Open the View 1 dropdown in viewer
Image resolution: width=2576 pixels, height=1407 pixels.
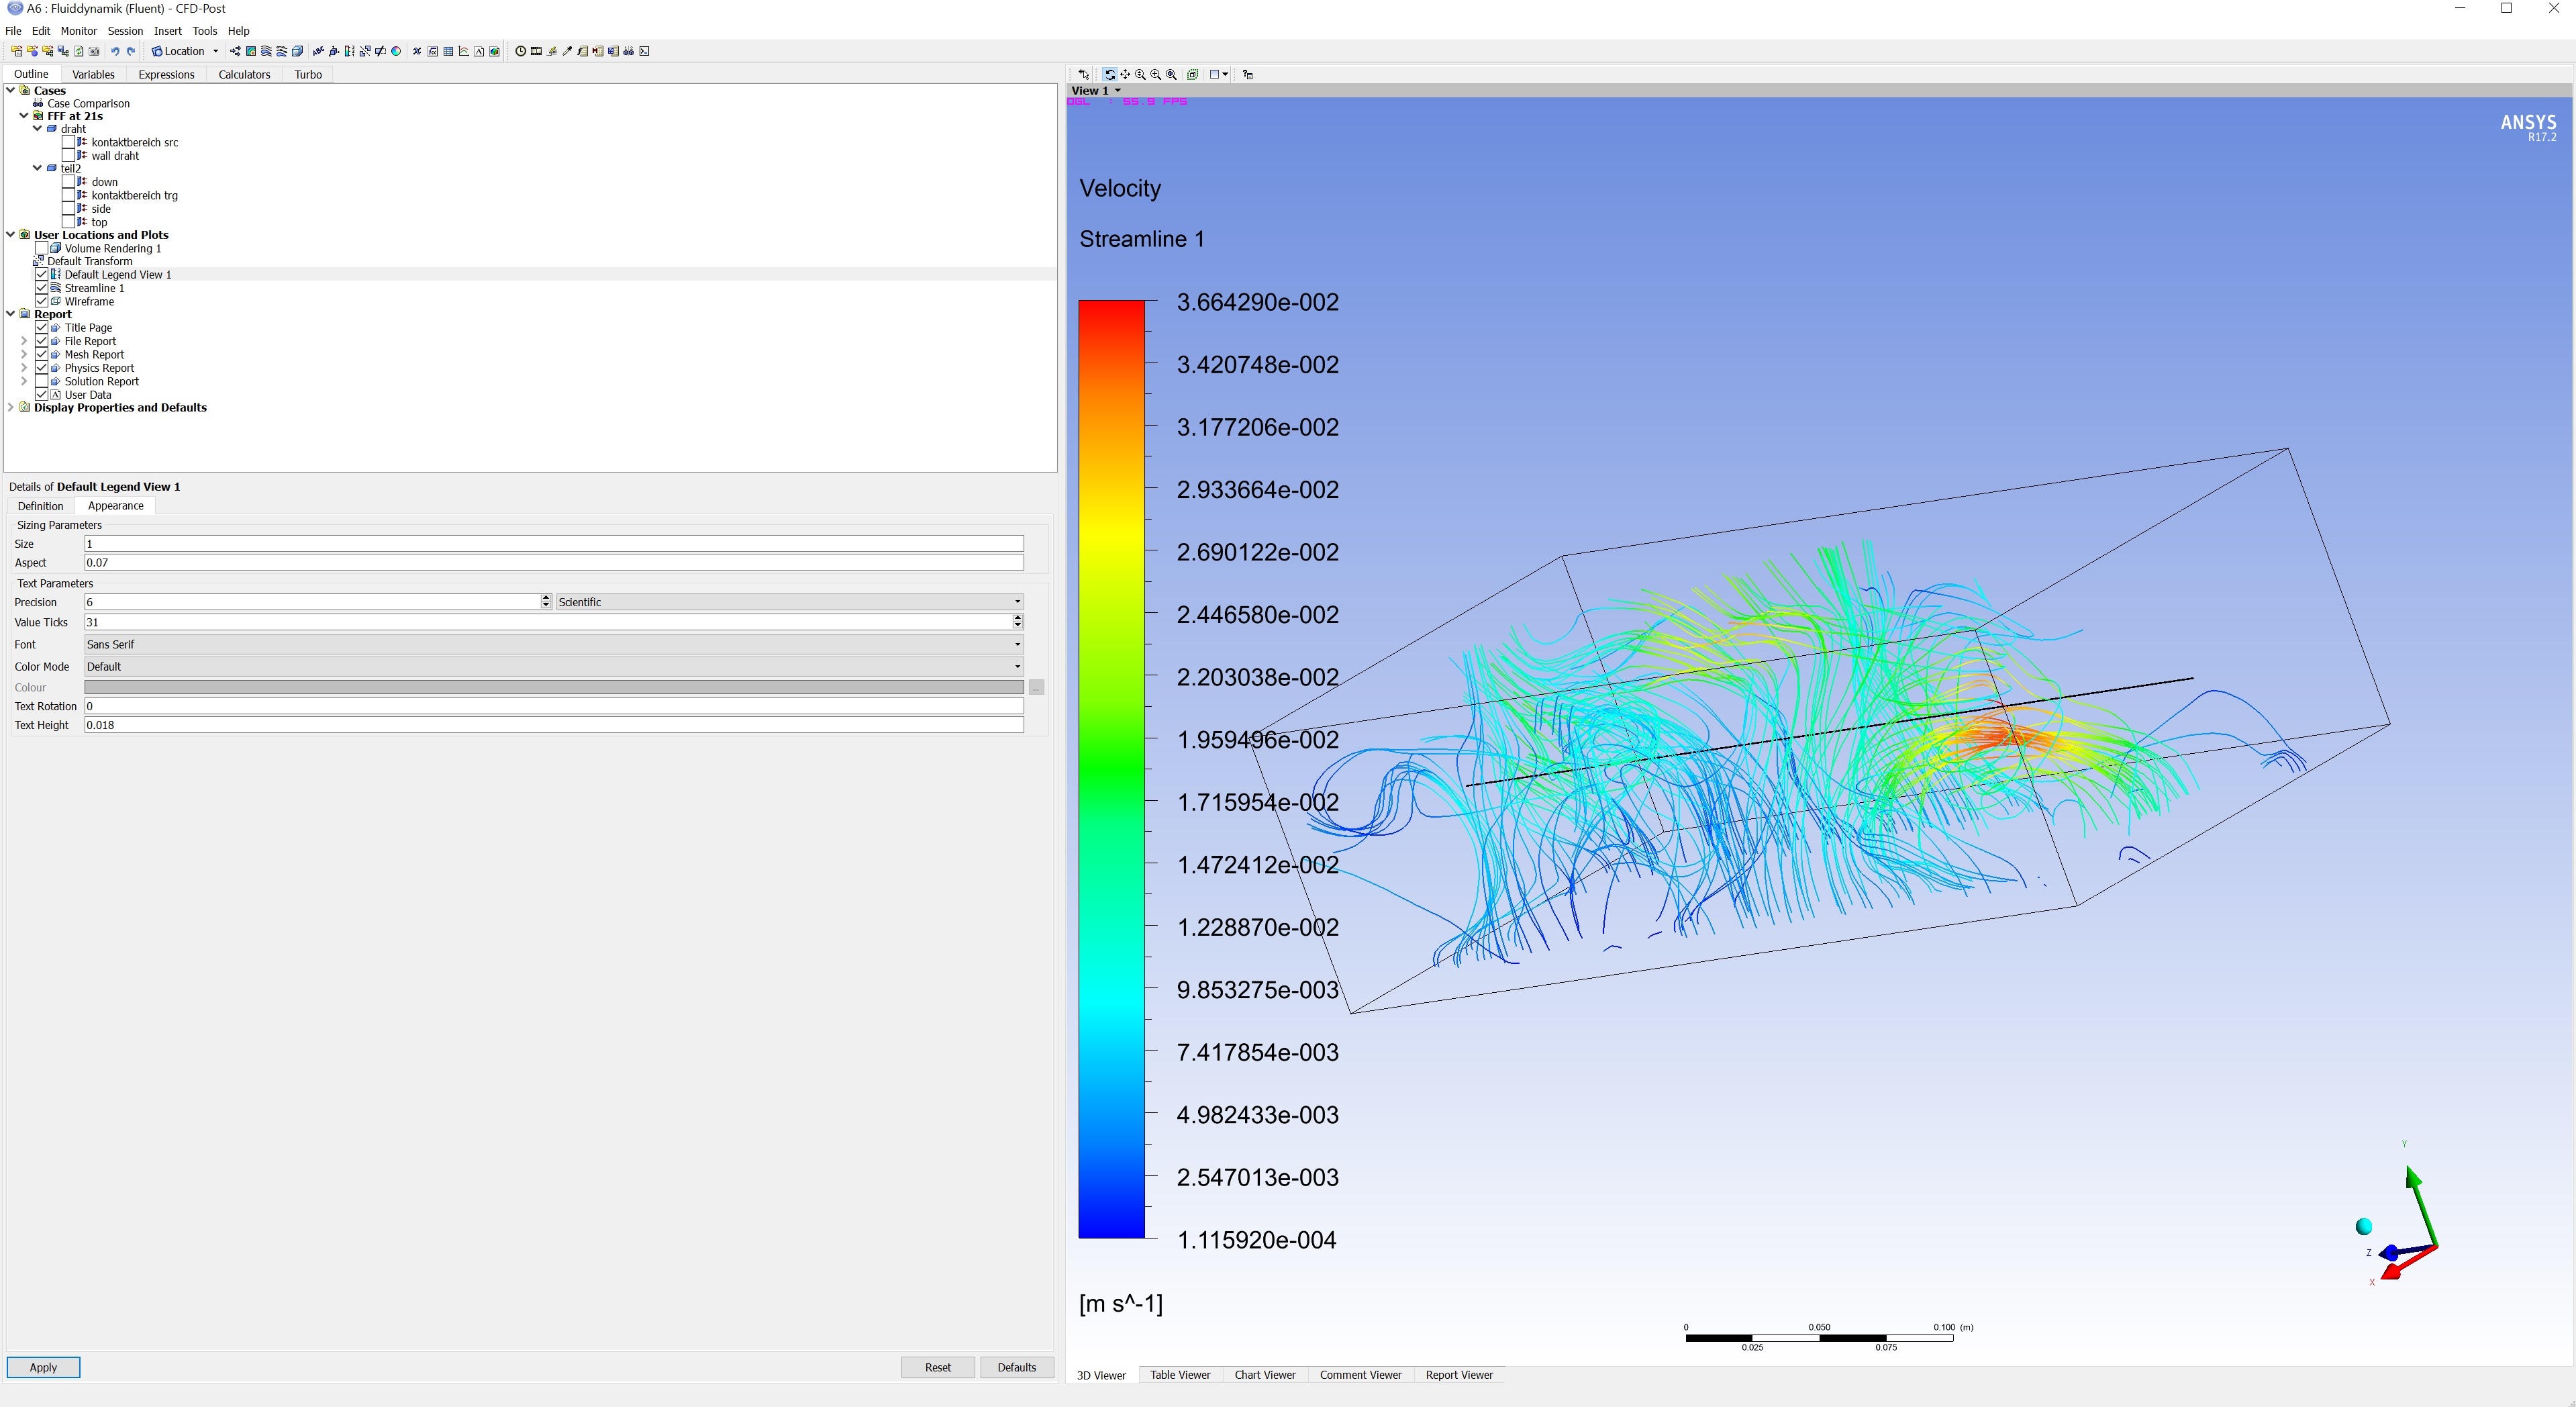tap(1095, 90)
